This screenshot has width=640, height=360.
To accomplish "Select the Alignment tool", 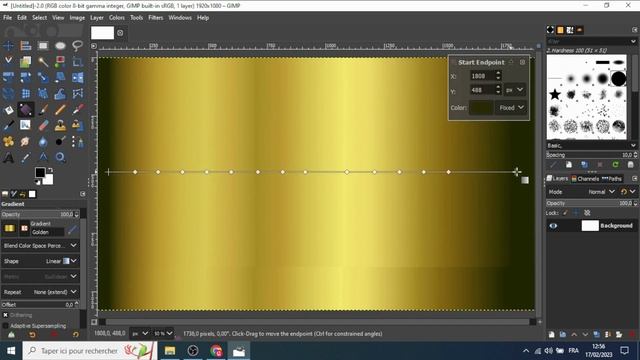I will pos(26,46).
